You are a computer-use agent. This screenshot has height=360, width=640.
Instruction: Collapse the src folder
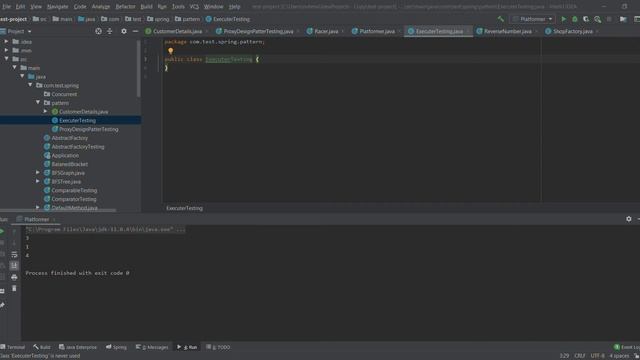coord(6,59)
